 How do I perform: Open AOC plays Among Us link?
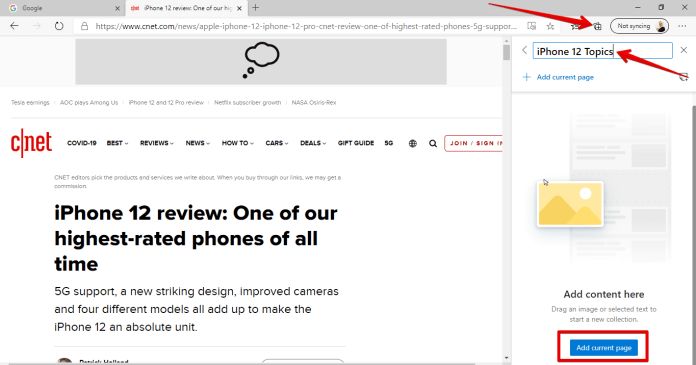(89, 103)
